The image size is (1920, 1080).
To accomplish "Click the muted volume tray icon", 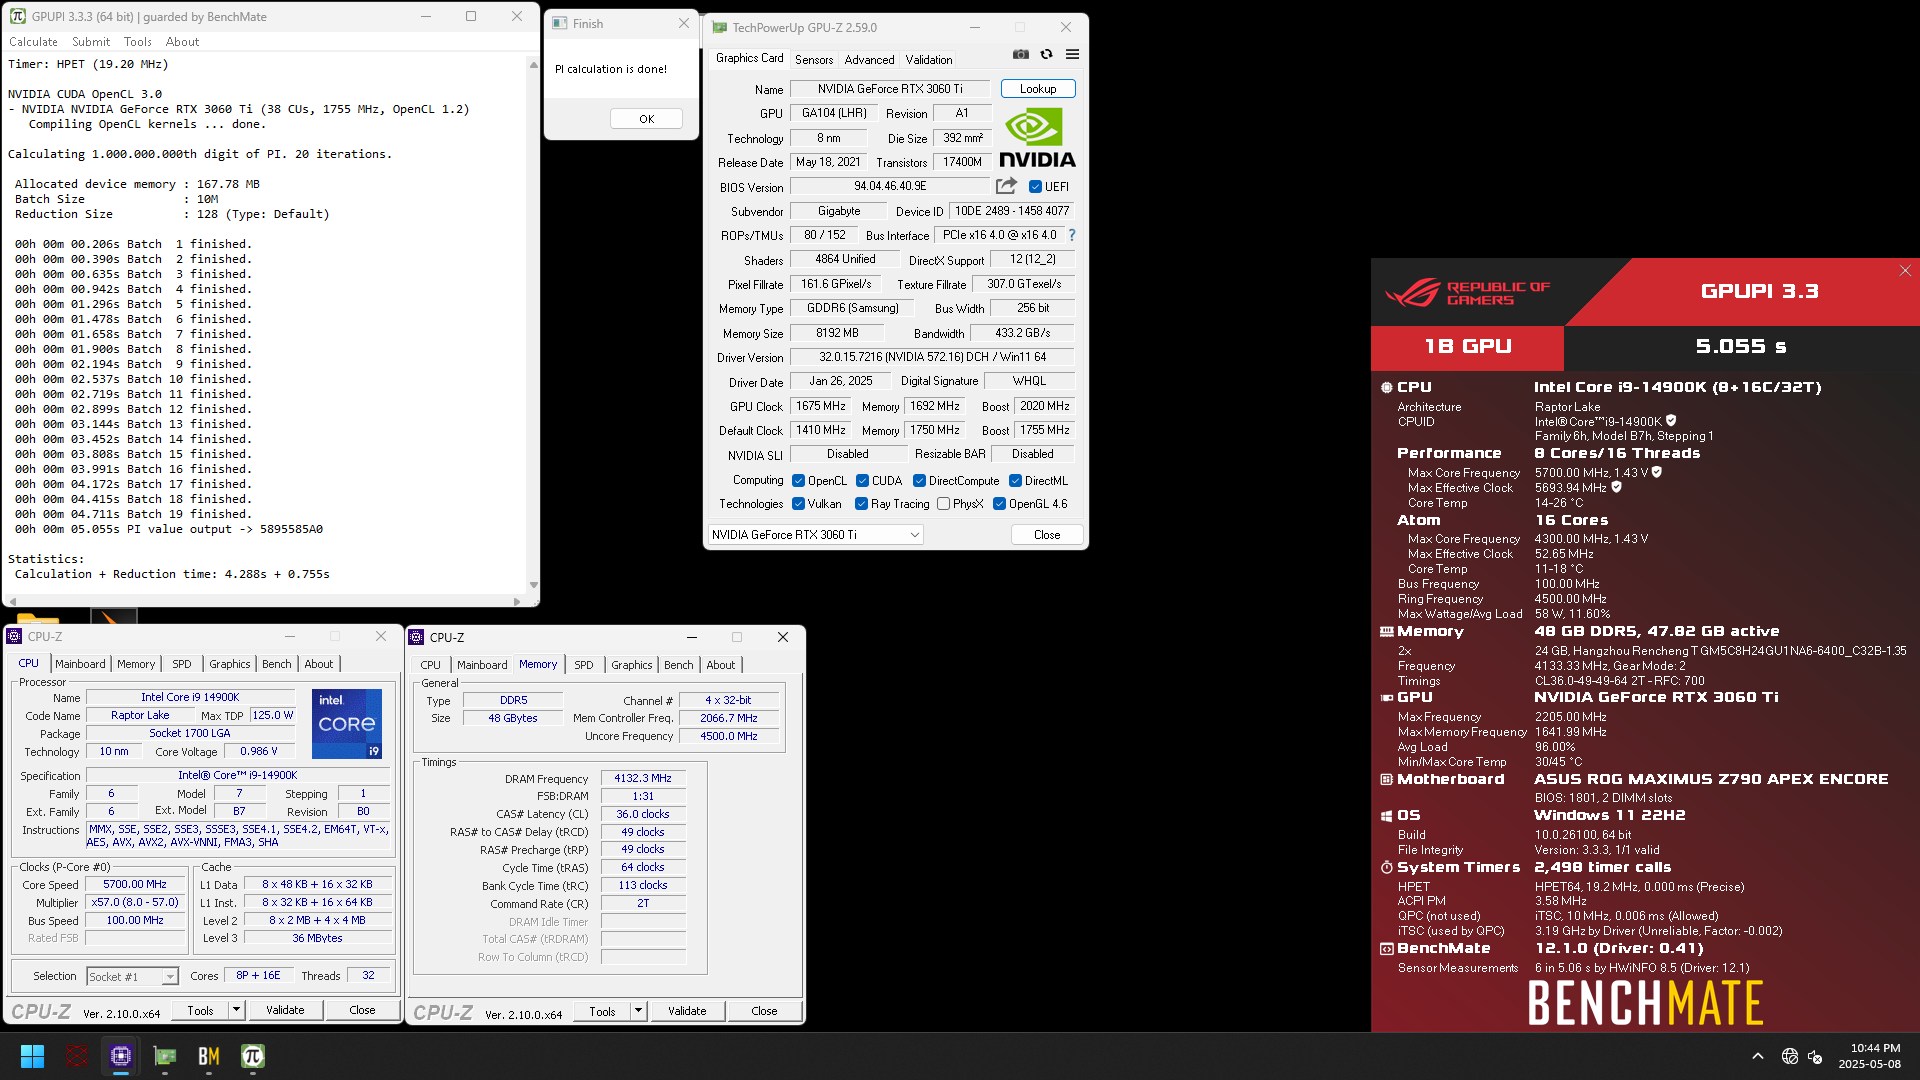I will (x=1815, y=1056).
